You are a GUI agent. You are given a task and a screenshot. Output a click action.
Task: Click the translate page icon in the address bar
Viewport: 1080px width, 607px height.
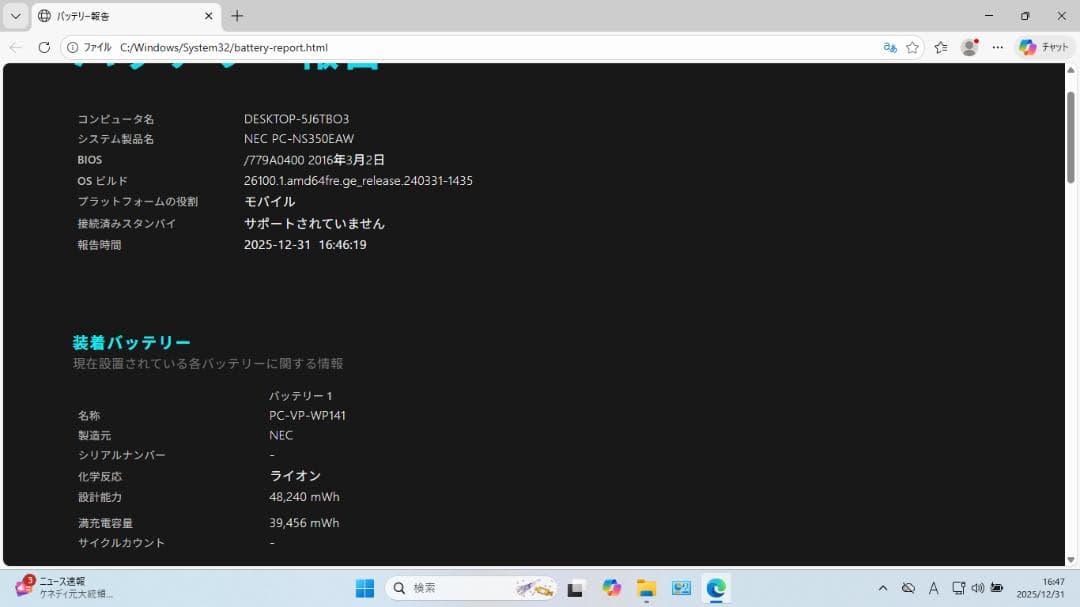coord(891,47)
